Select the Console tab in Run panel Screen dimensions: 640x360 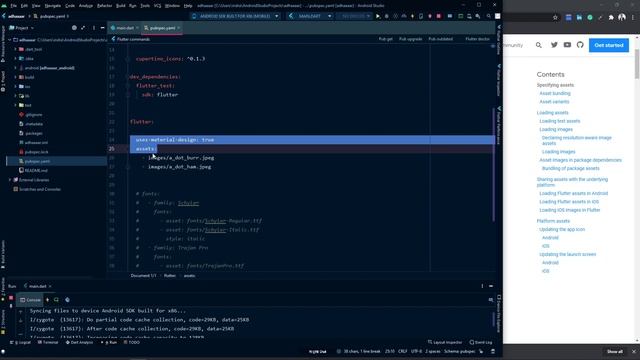30,300
